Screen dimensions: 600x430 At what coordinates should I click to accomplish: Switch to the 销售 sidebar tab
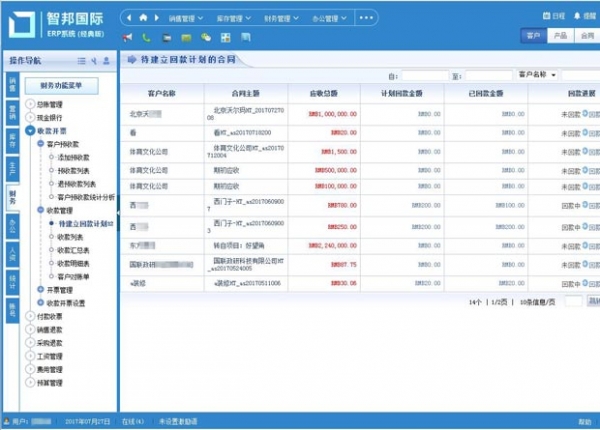[x=12, y=84]
